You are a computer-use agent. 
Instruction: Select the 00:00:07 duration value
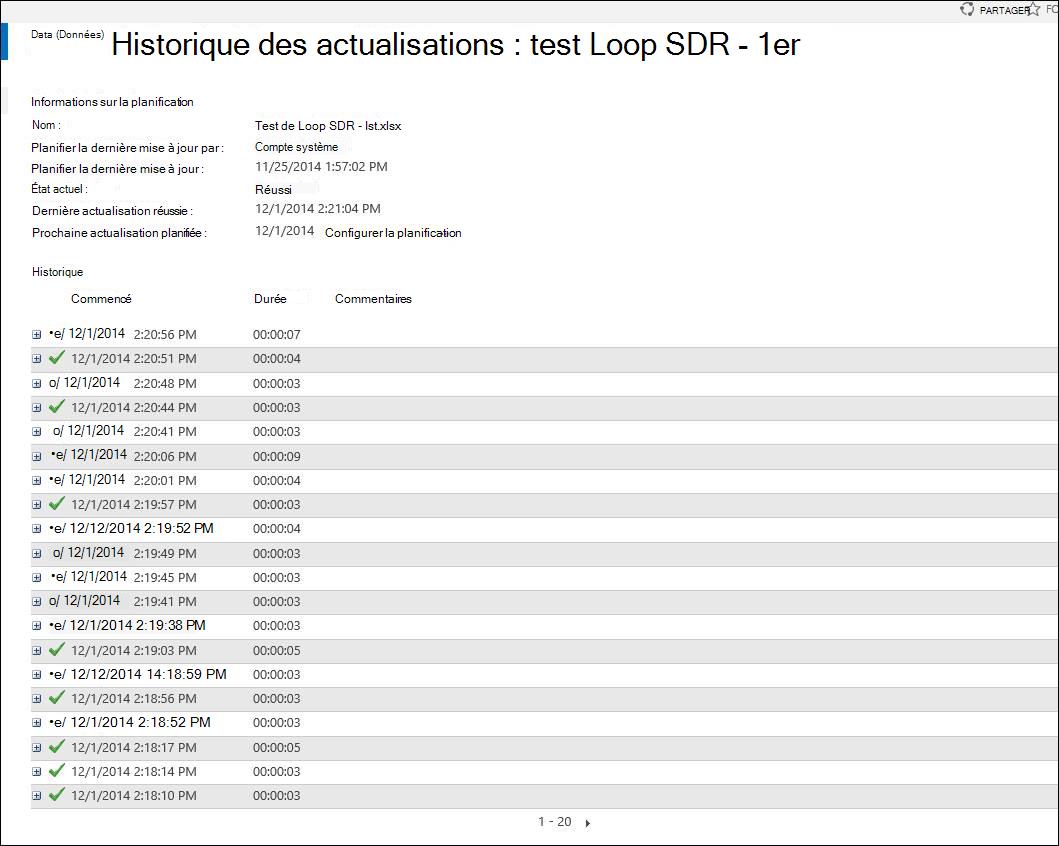[277, 335]
